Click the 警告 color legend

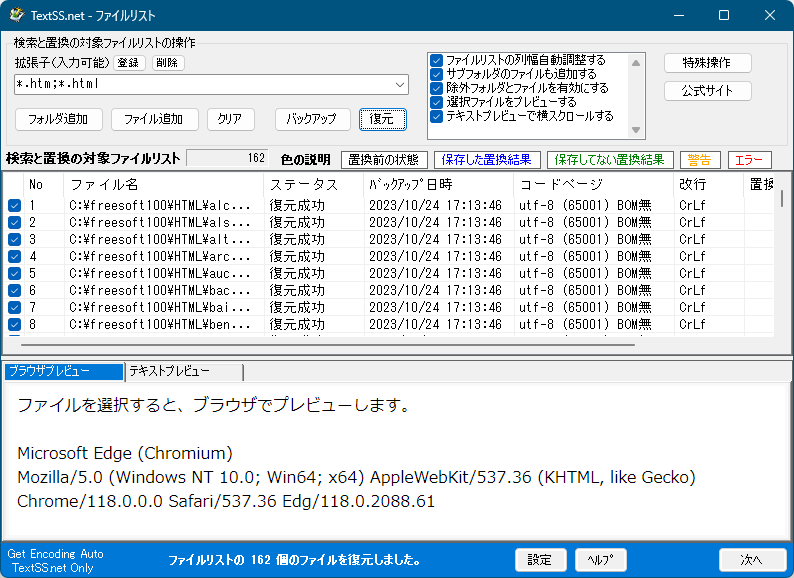pyautogui.click(x=700, y=160)
